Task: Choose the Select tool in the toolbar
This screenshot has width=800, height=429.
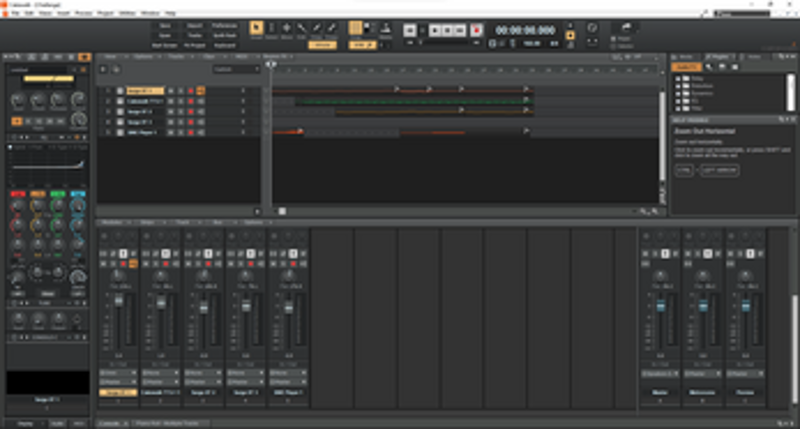Action: point(271,29)
